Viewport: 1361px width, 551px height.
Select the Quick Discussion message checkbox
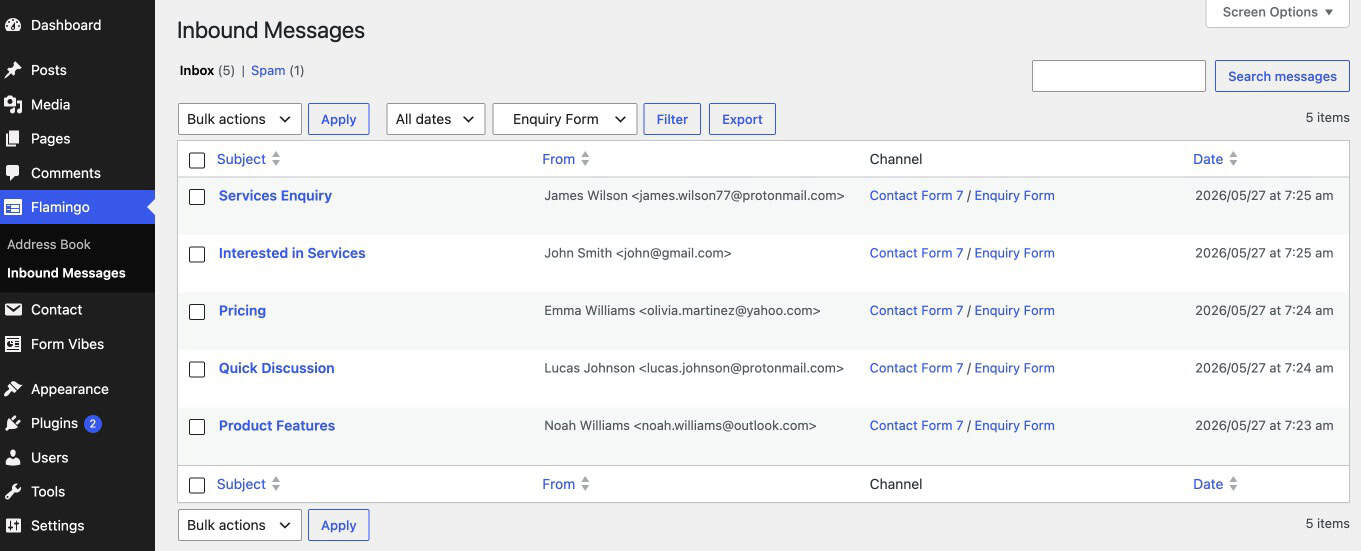(197, 369)
